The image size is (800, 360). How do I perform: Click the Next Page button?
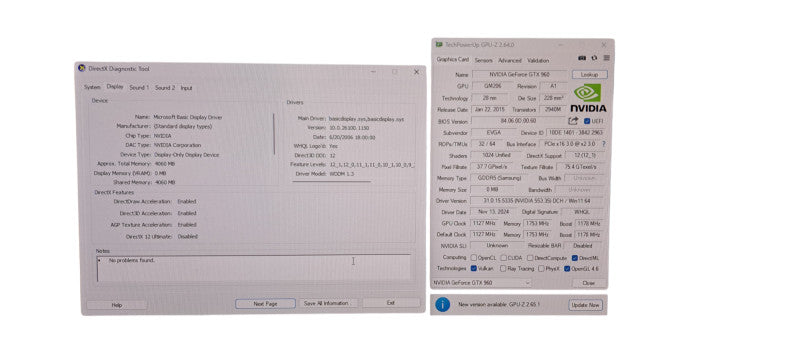265,303
